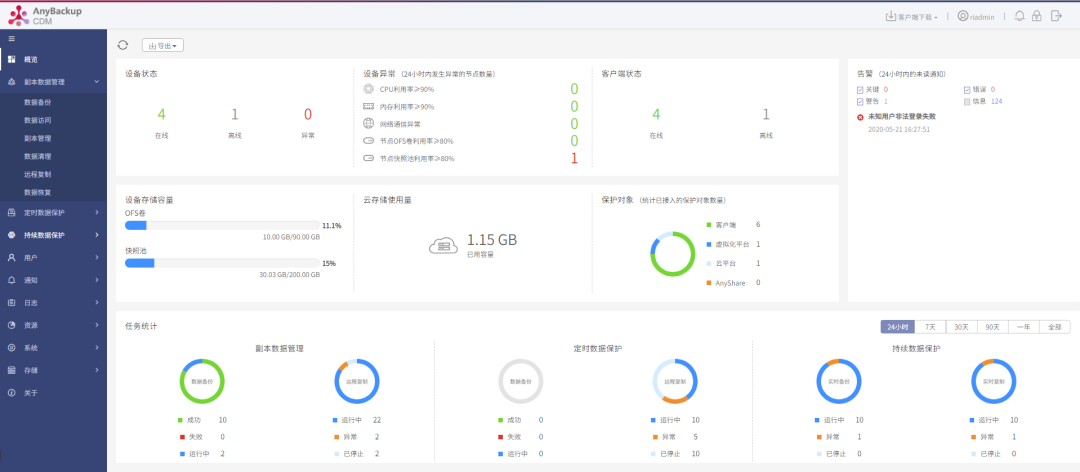
Task: Log out using the exit icon
Action: point(1056,16)
